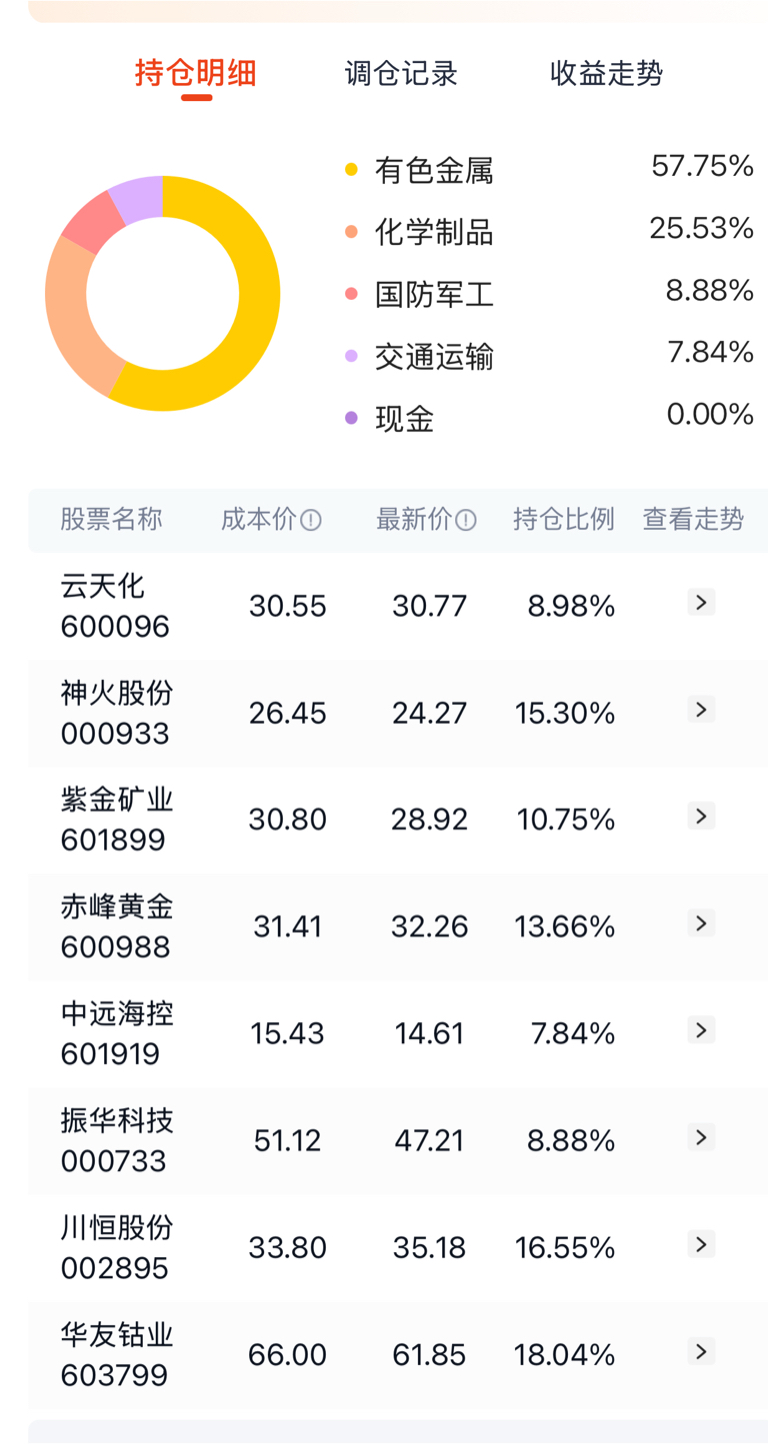Click the 国防军工 legend dot
This screenshot has width=768, height=1444.
click(351, 294)
